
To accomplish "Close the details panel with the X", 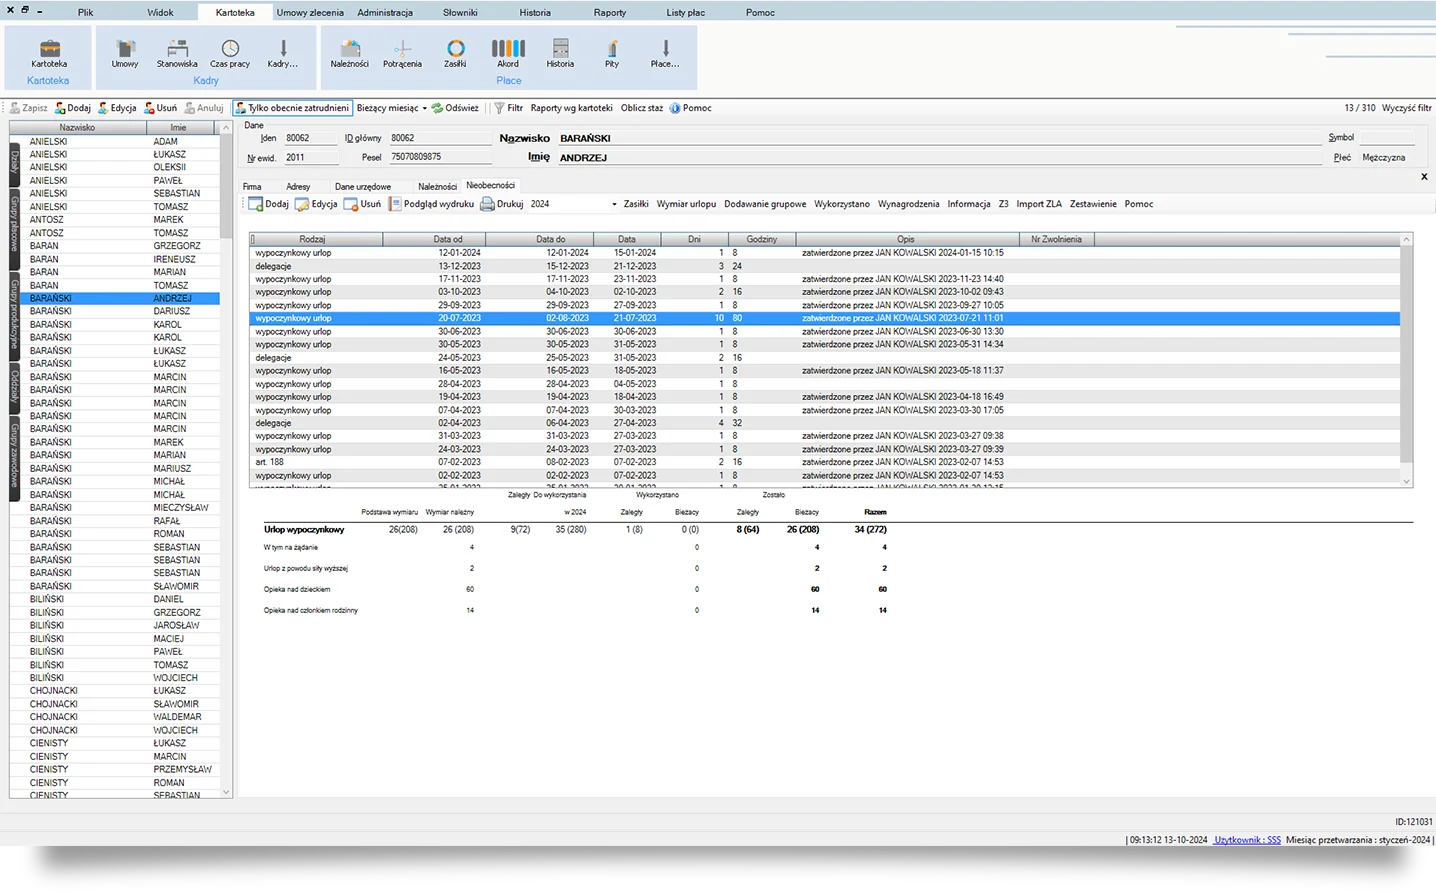I will click(x=1424, y=177).
